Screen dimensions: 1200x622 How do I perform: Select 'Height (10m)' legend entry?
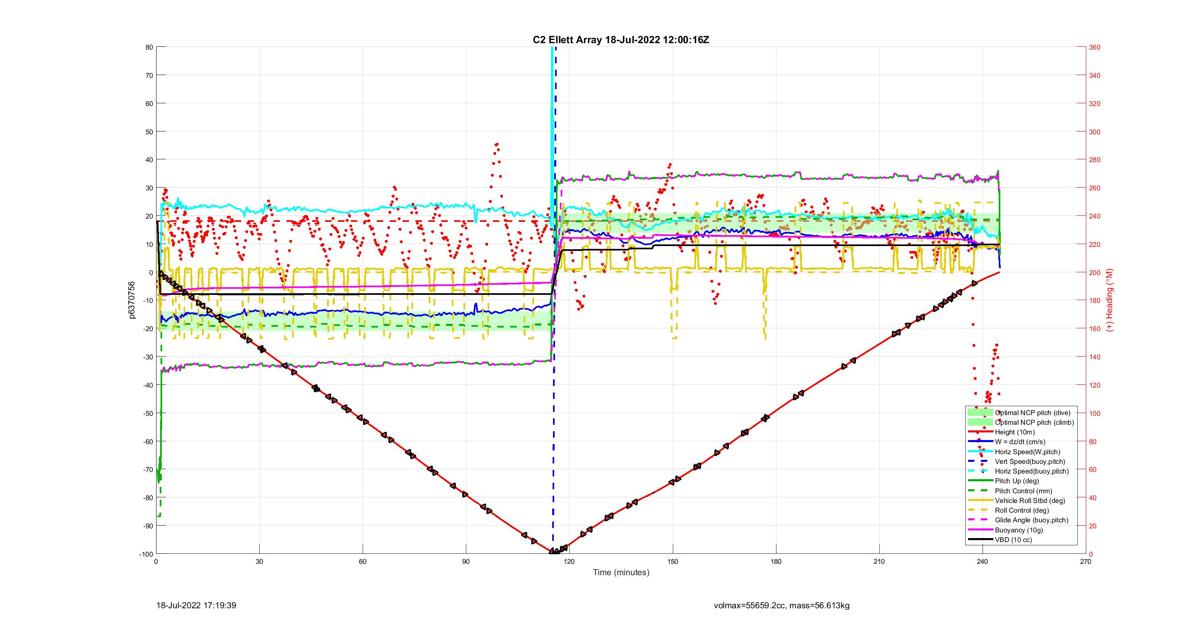pos(1015,432)
